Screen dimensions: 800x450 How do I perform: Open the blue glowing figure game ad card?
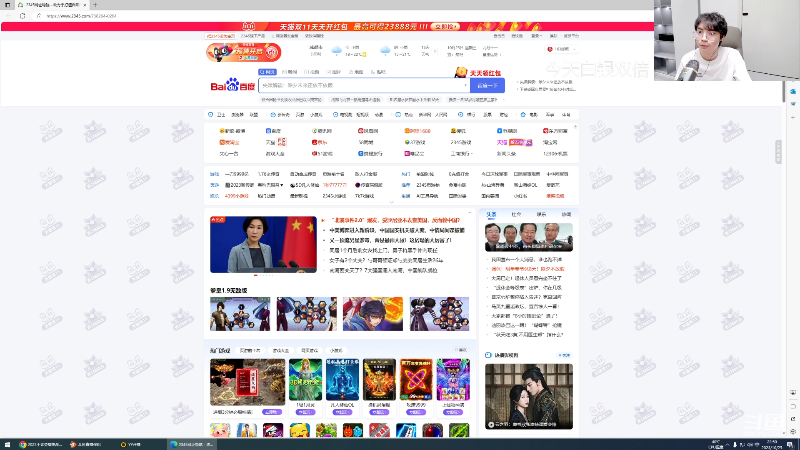(342, 380)
